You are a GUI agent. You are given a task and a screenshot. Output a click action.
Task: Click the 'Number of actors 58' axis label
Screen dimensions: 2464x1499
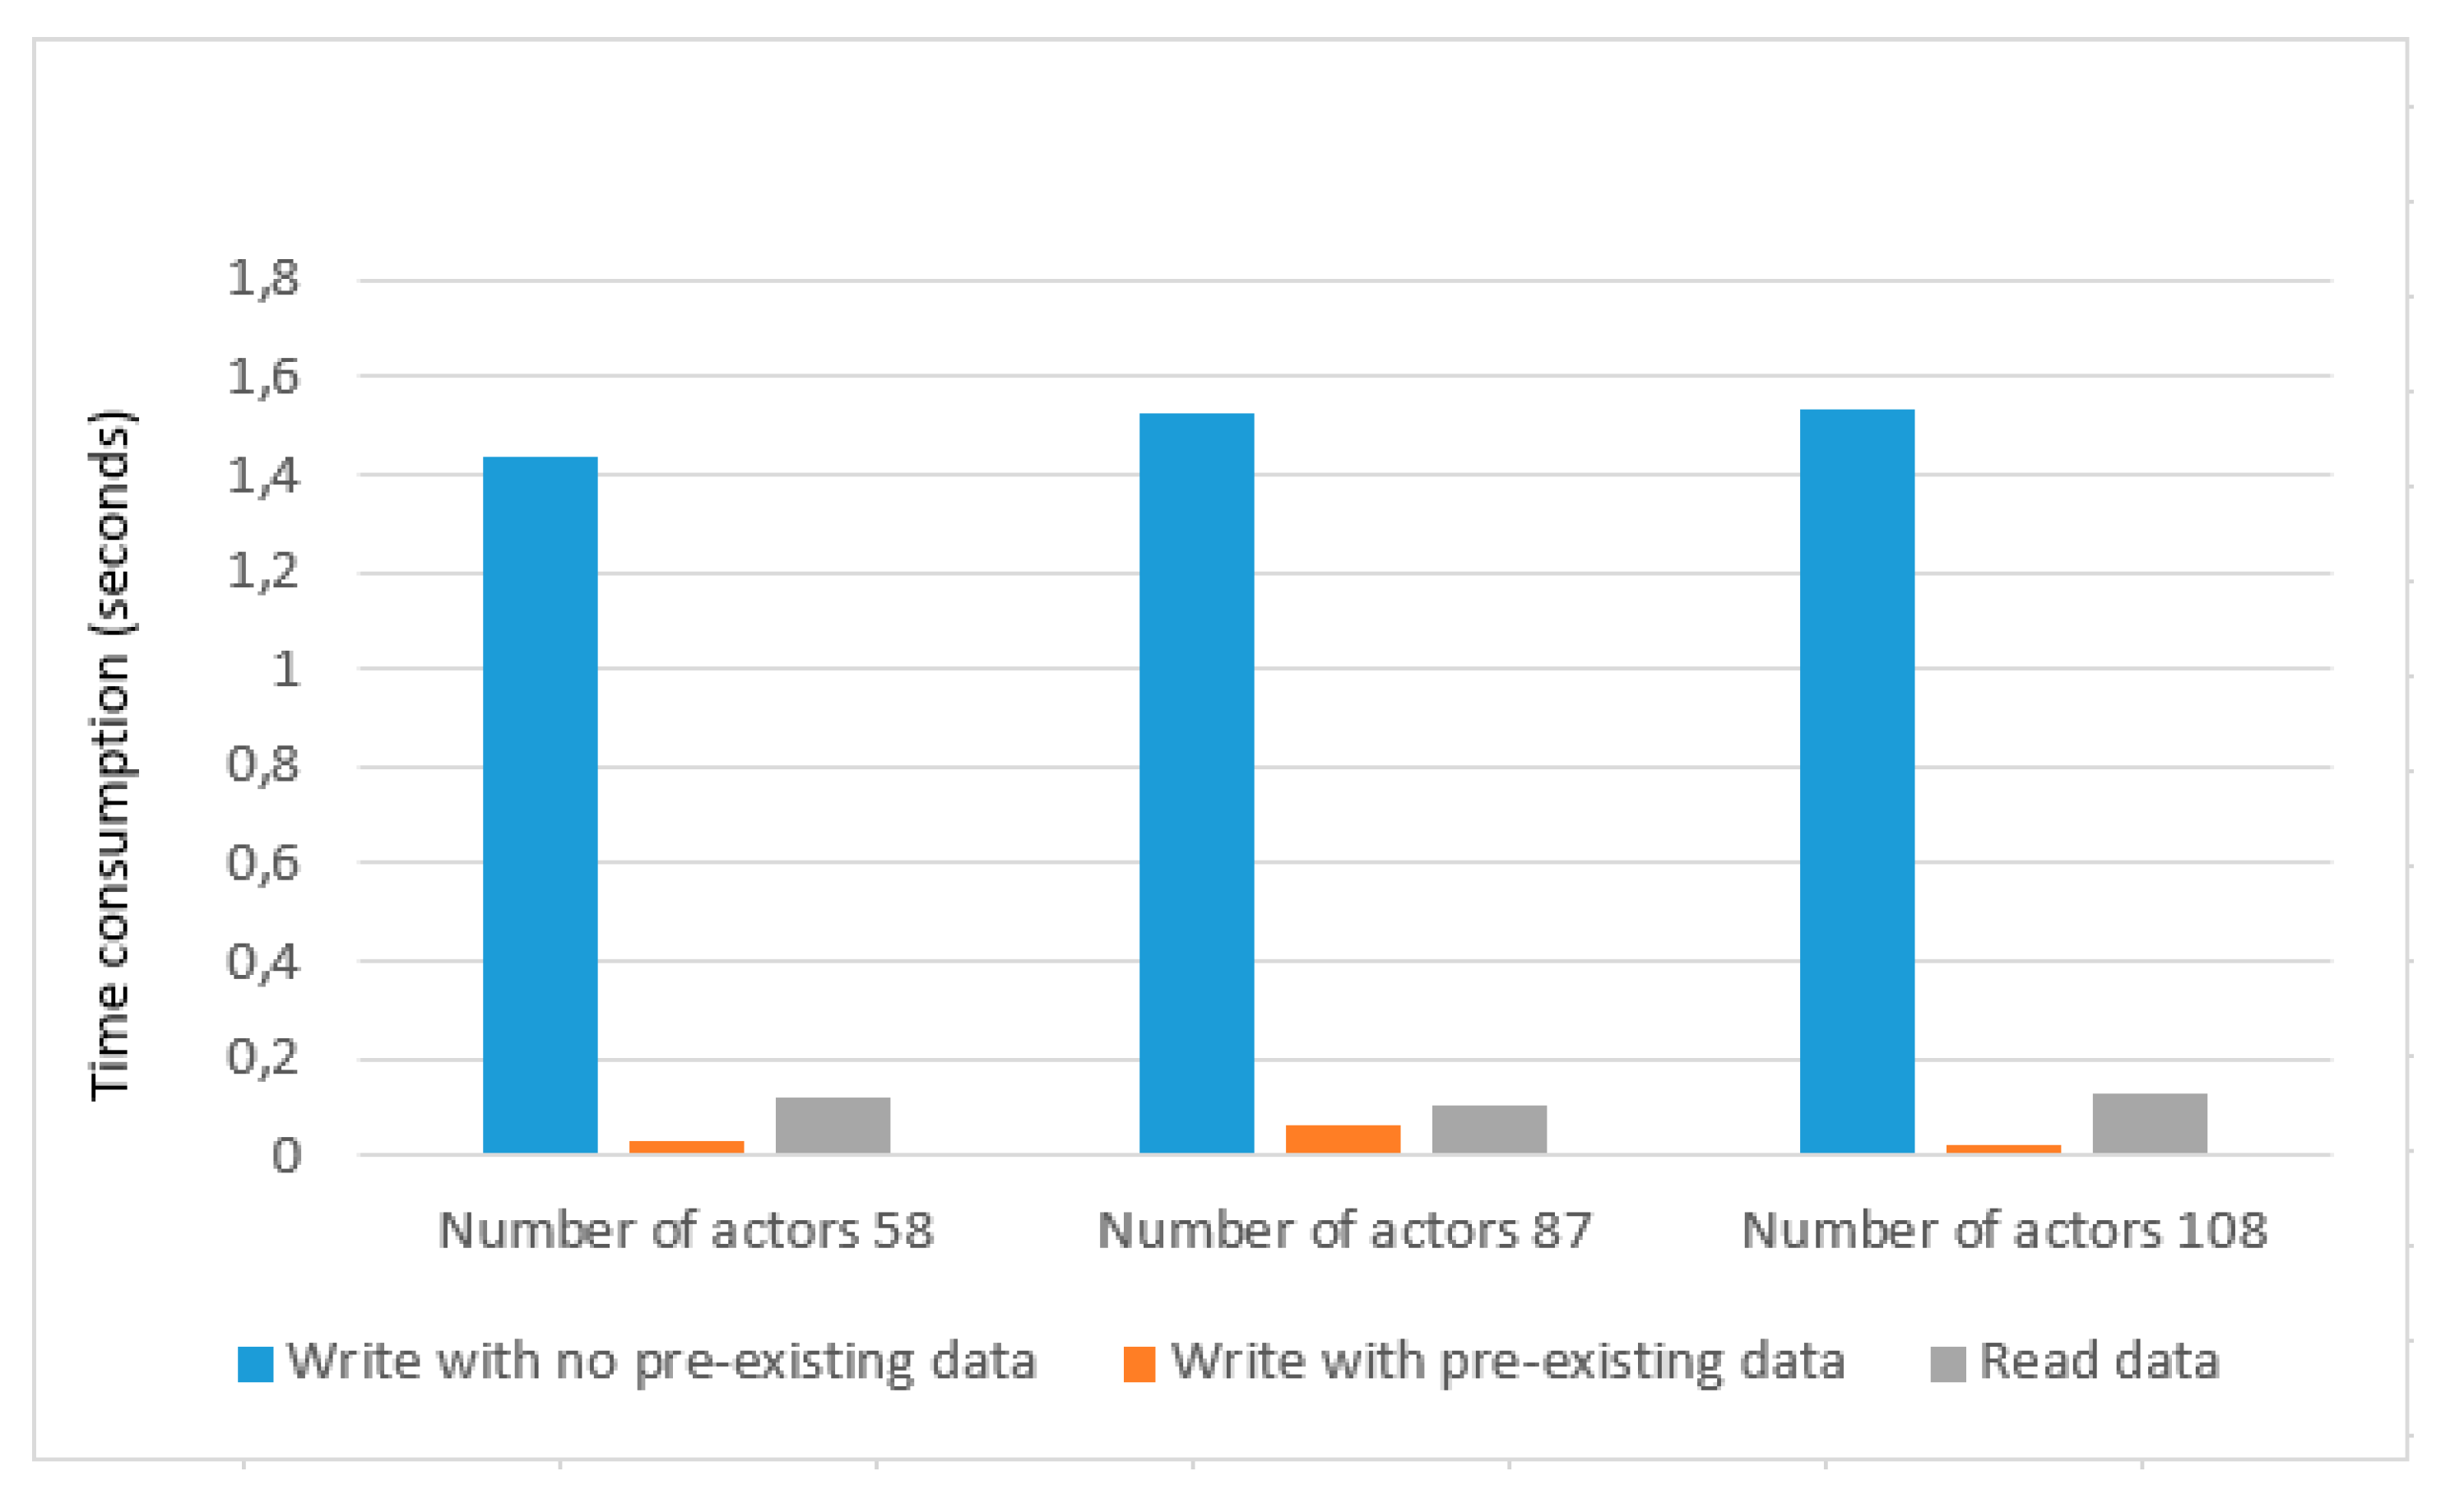click(x=686, y=1230)
